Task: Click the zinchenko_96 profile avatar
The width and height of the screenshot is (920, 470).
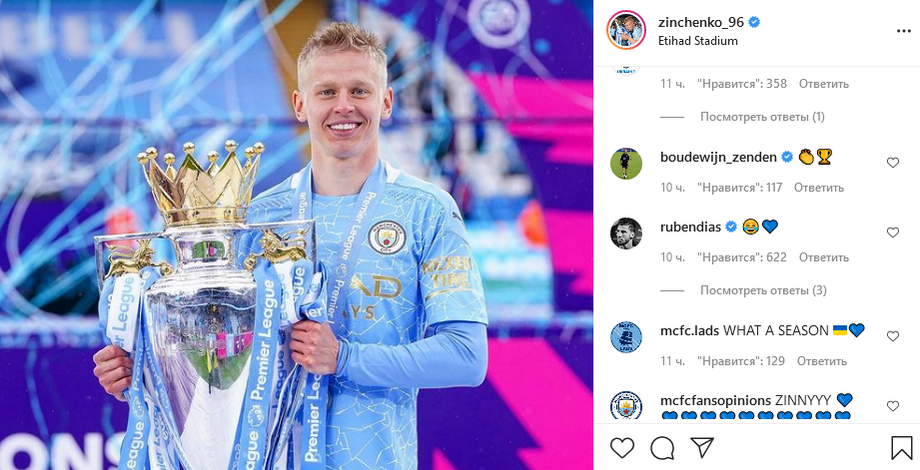Action: click(x=626, y=30)
